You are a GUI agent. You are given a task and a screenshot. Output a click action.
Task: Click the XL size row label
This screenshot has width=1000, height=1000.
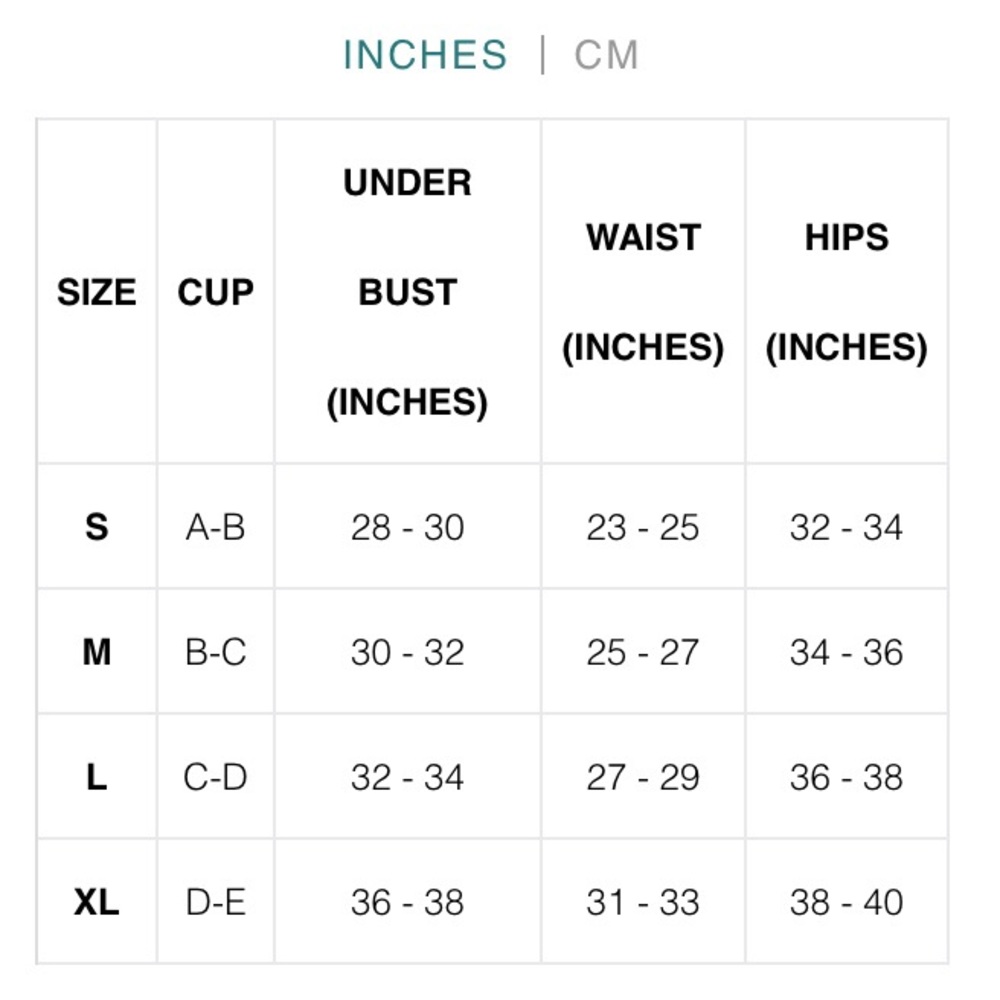click(97, 902)
